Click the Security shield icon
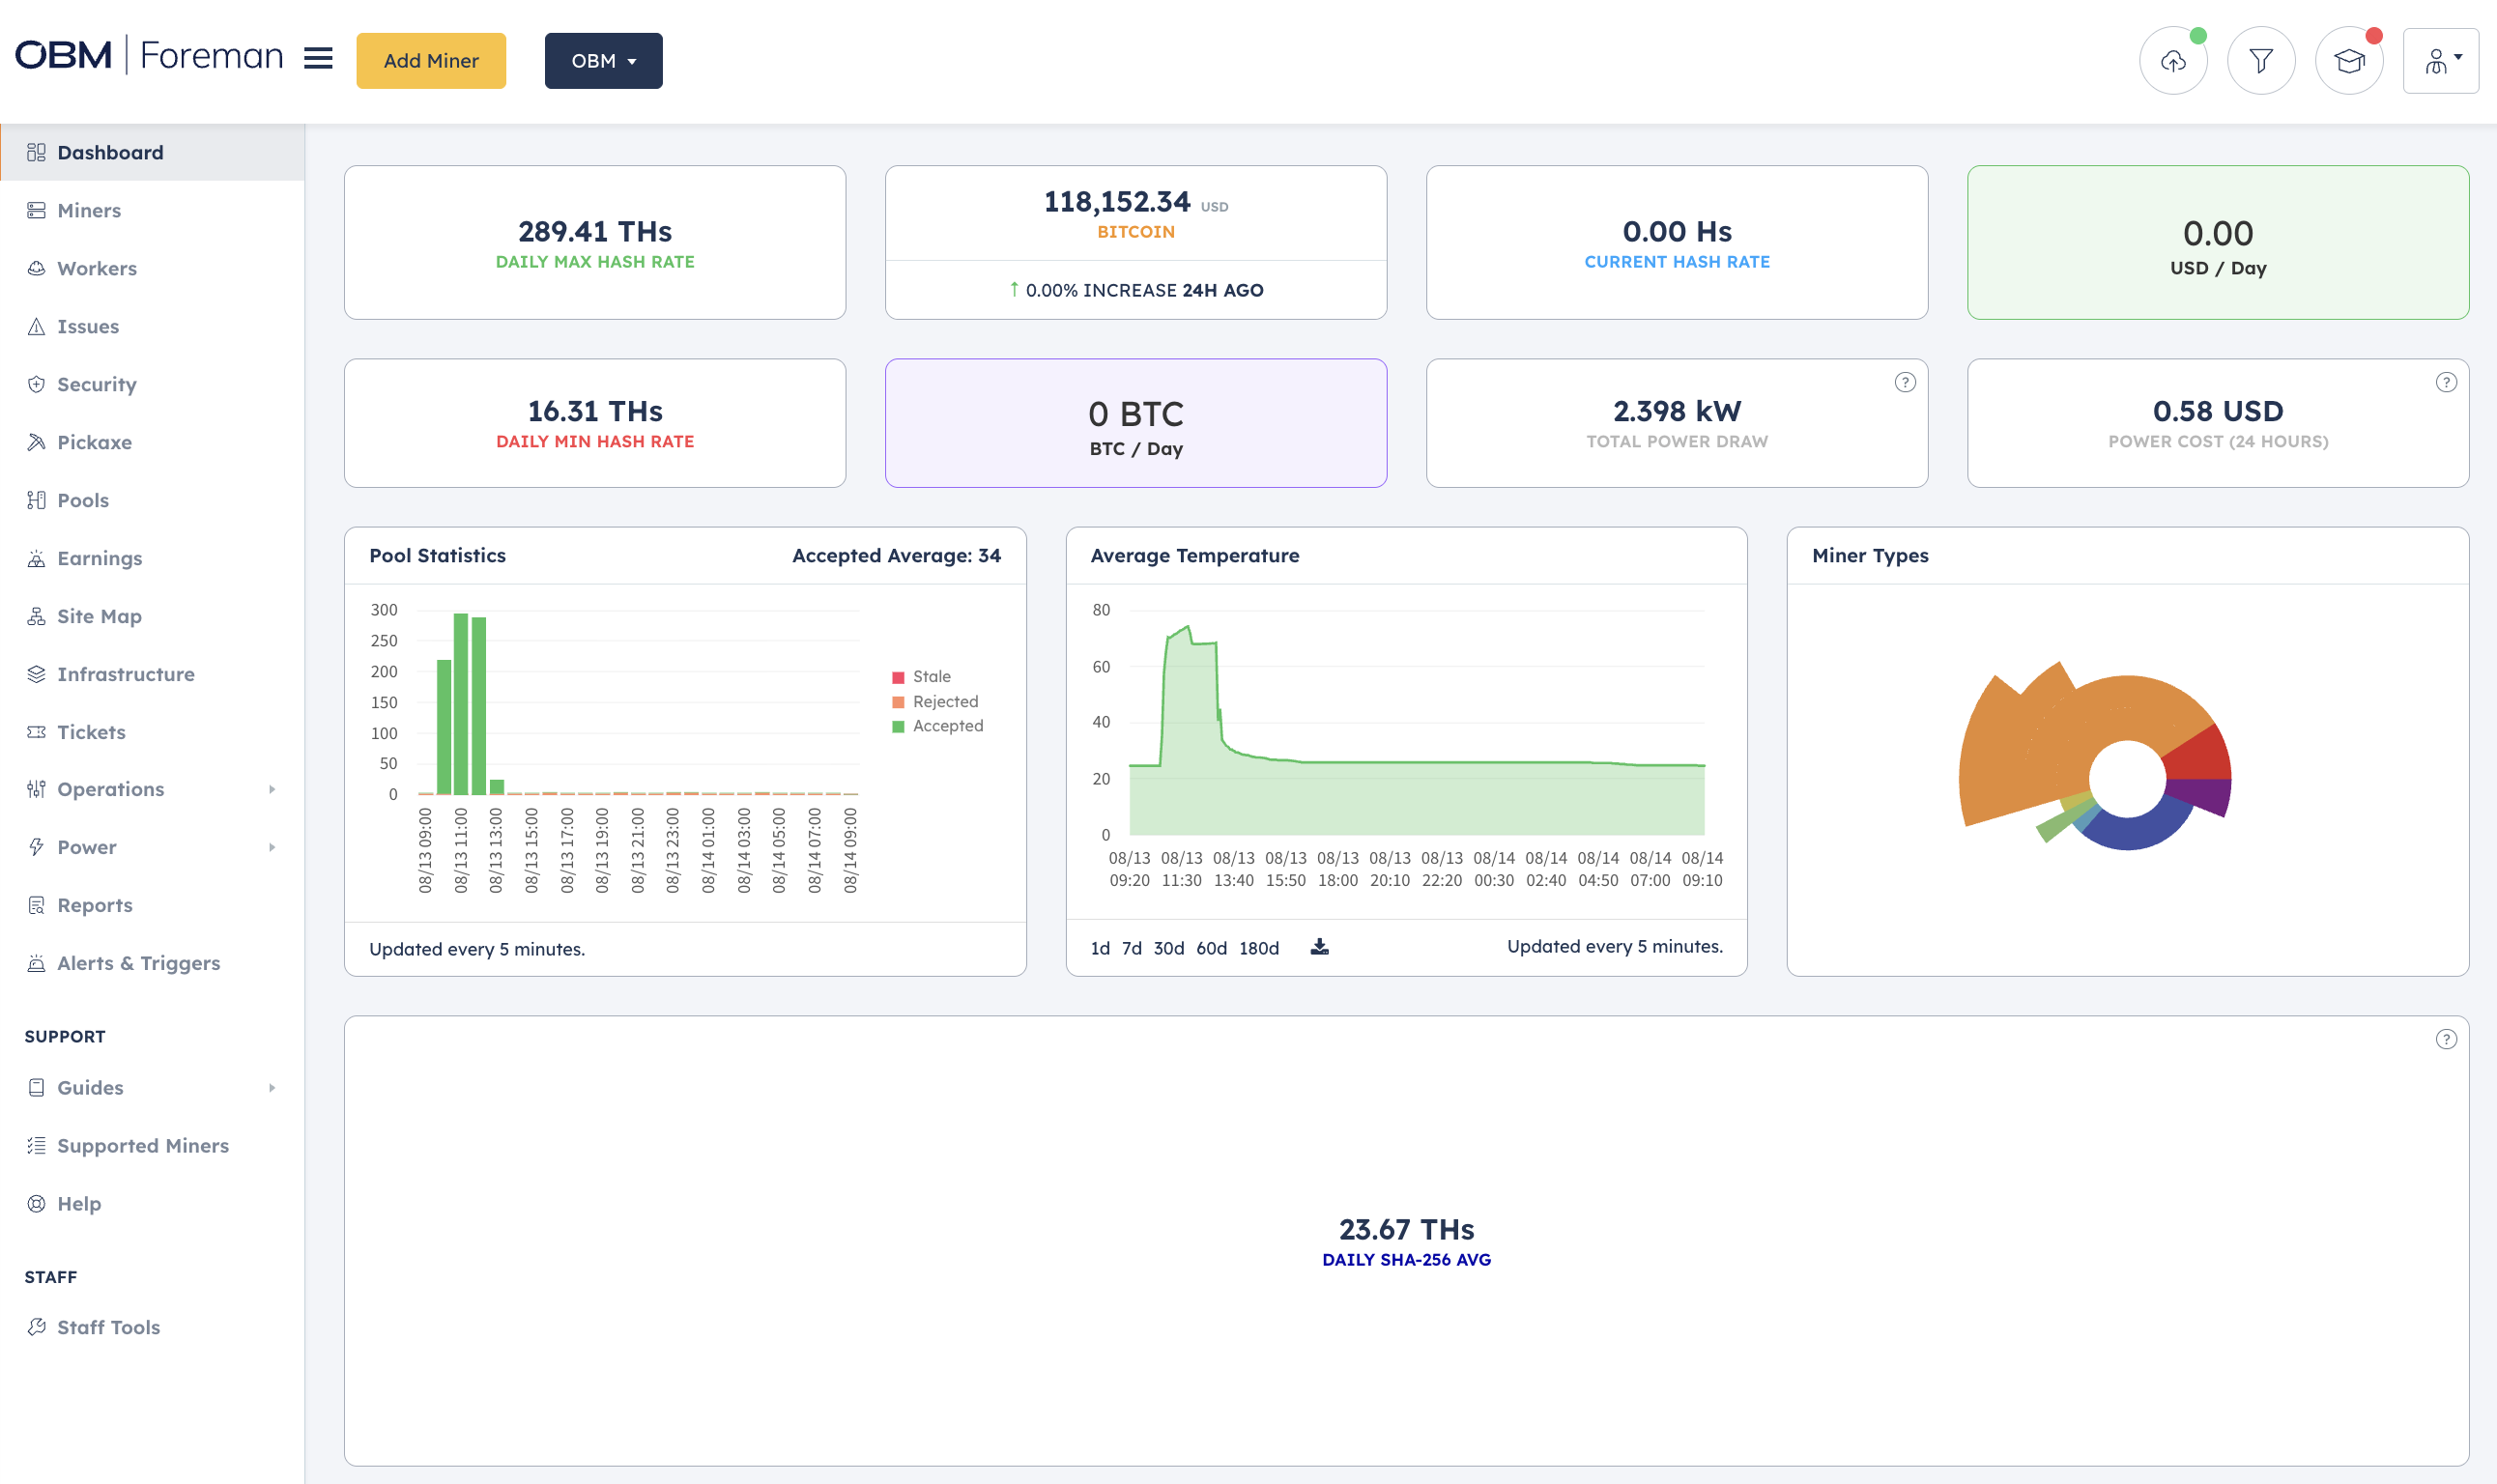This screenshot has width=2497, height=1484. [x=36, y=384]
